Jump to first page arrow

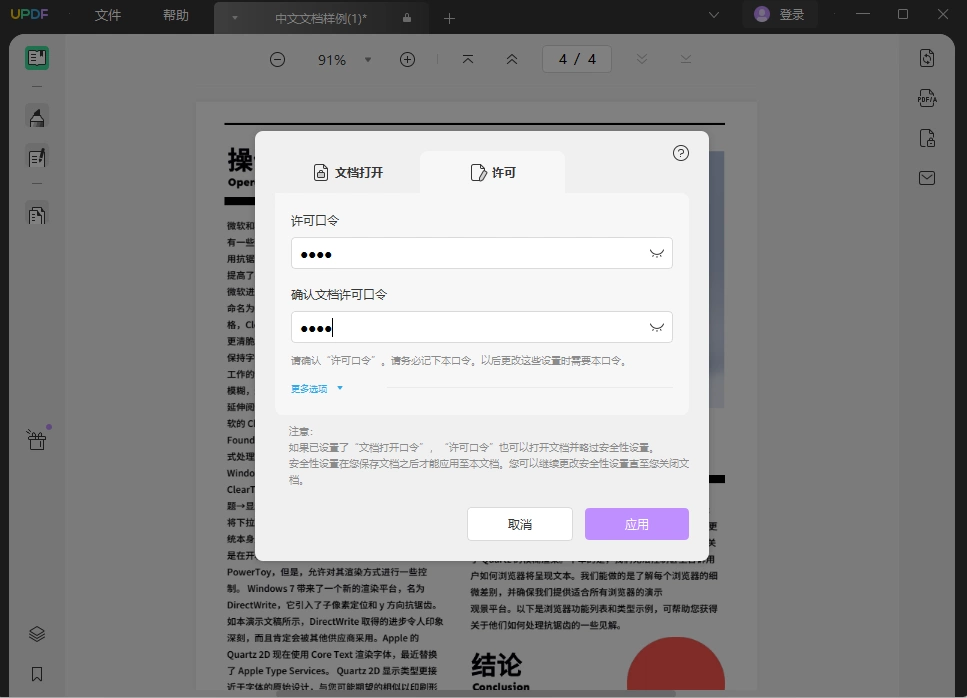468,59
